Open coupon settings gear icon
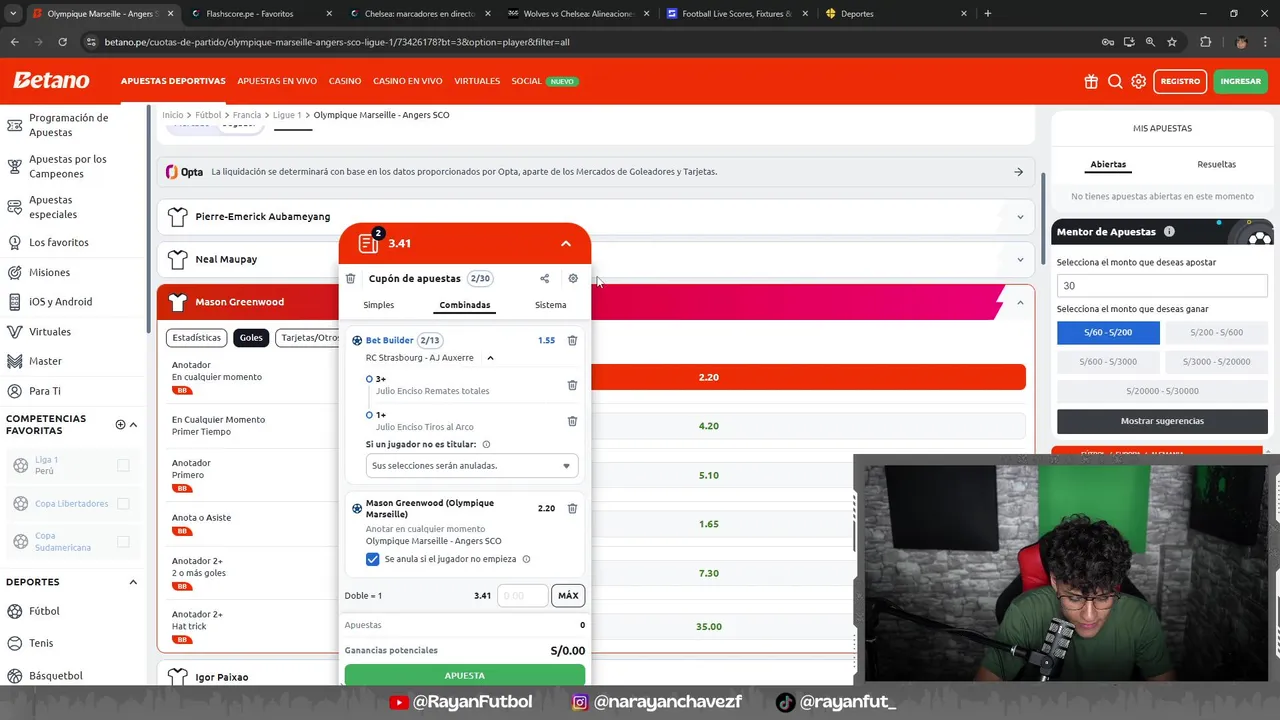This screenshot has height=720, width=1280. (x=573, y=279)
